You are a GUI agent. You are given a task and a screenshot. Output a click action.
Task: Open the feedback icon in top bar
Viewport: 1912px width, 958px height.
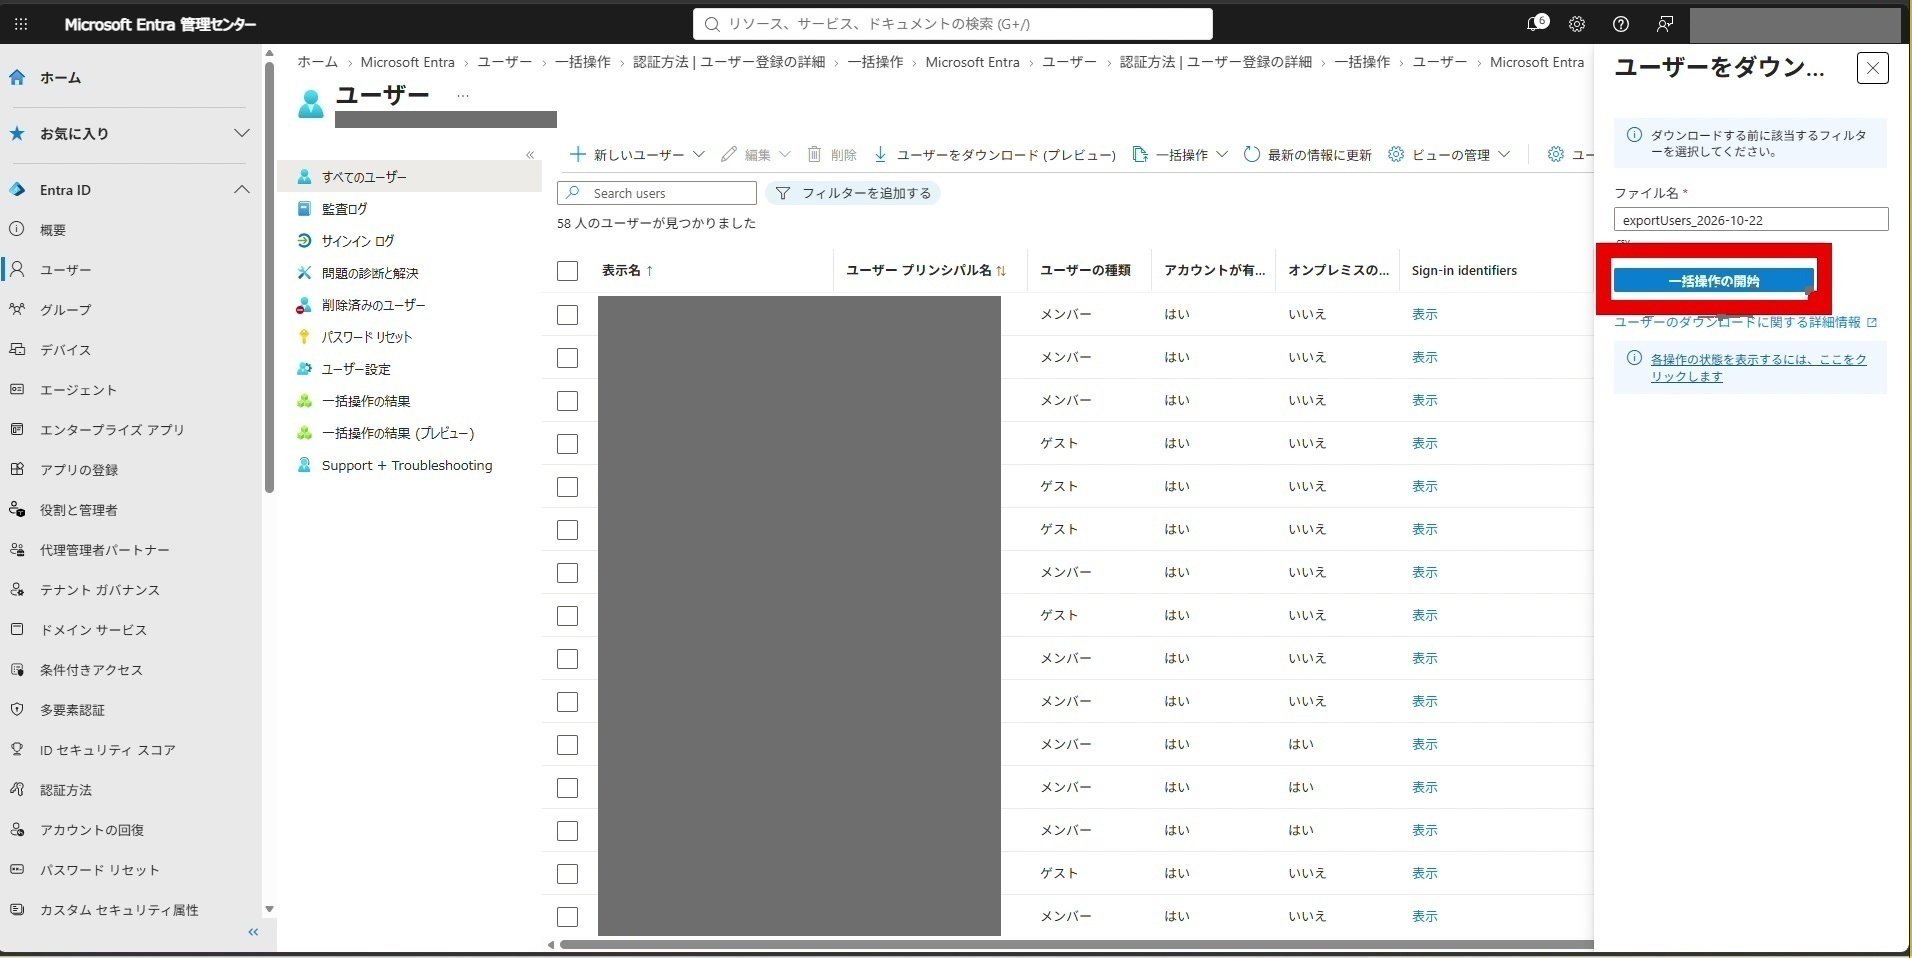[1665, 24]
